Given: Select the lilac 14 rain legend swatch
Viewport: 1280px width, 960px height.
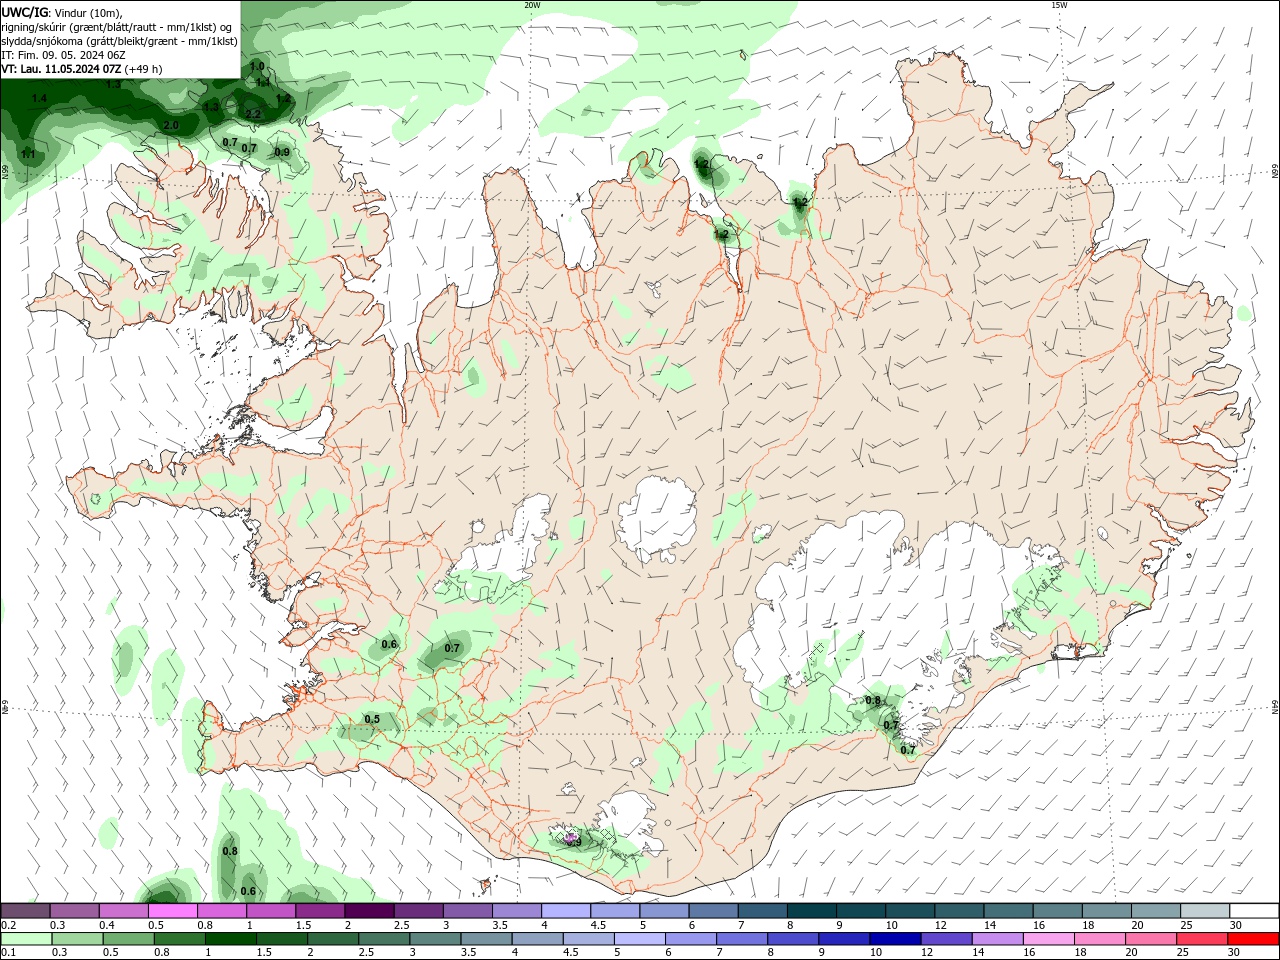Looking at the screenshot, I should pyautogui.click(x=997, y=939).
